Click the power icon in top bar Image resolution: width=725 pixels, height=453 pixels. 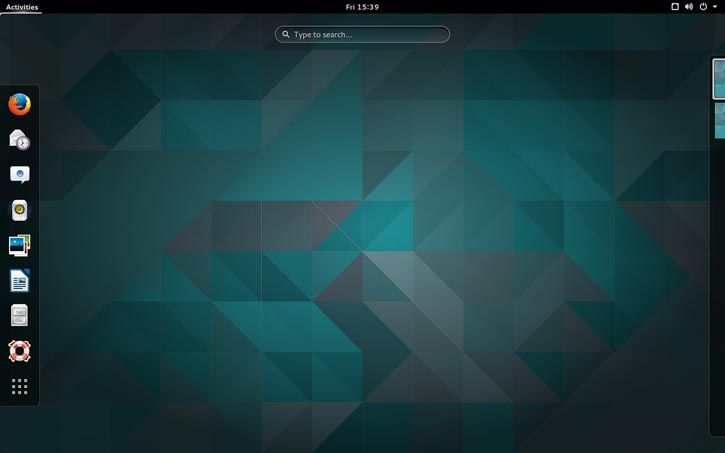click(x=703, y=6)
